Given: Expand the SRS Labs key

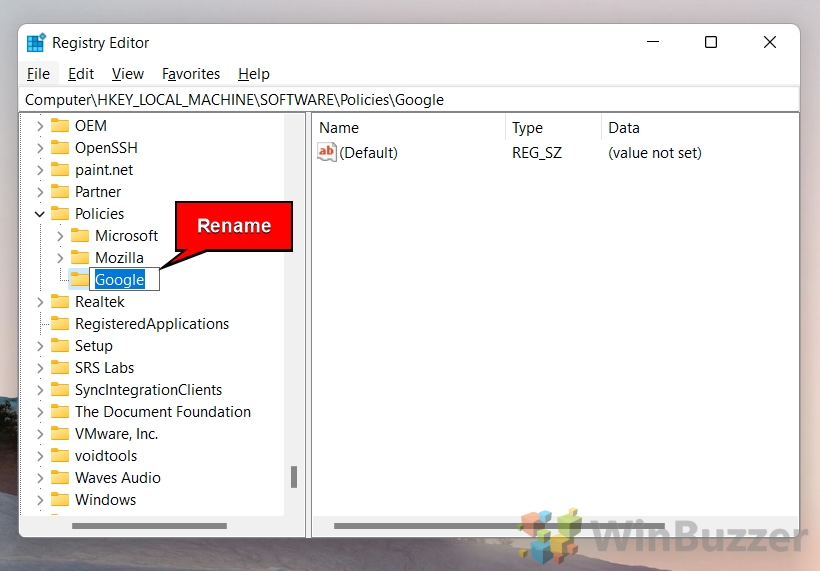Looking at the screenshot, I should coord(40,368).
